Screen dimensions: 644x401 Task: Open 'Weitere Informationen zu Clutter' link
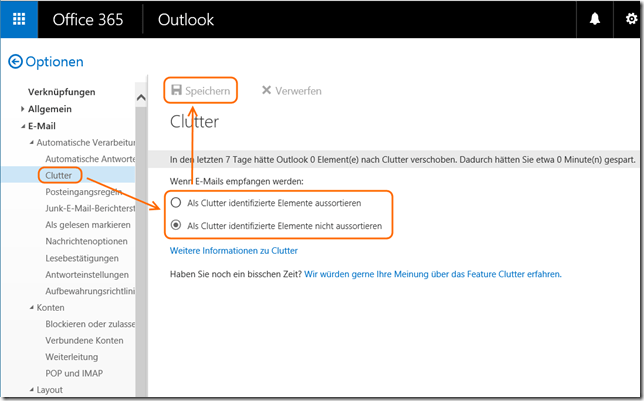click(233, 250)
